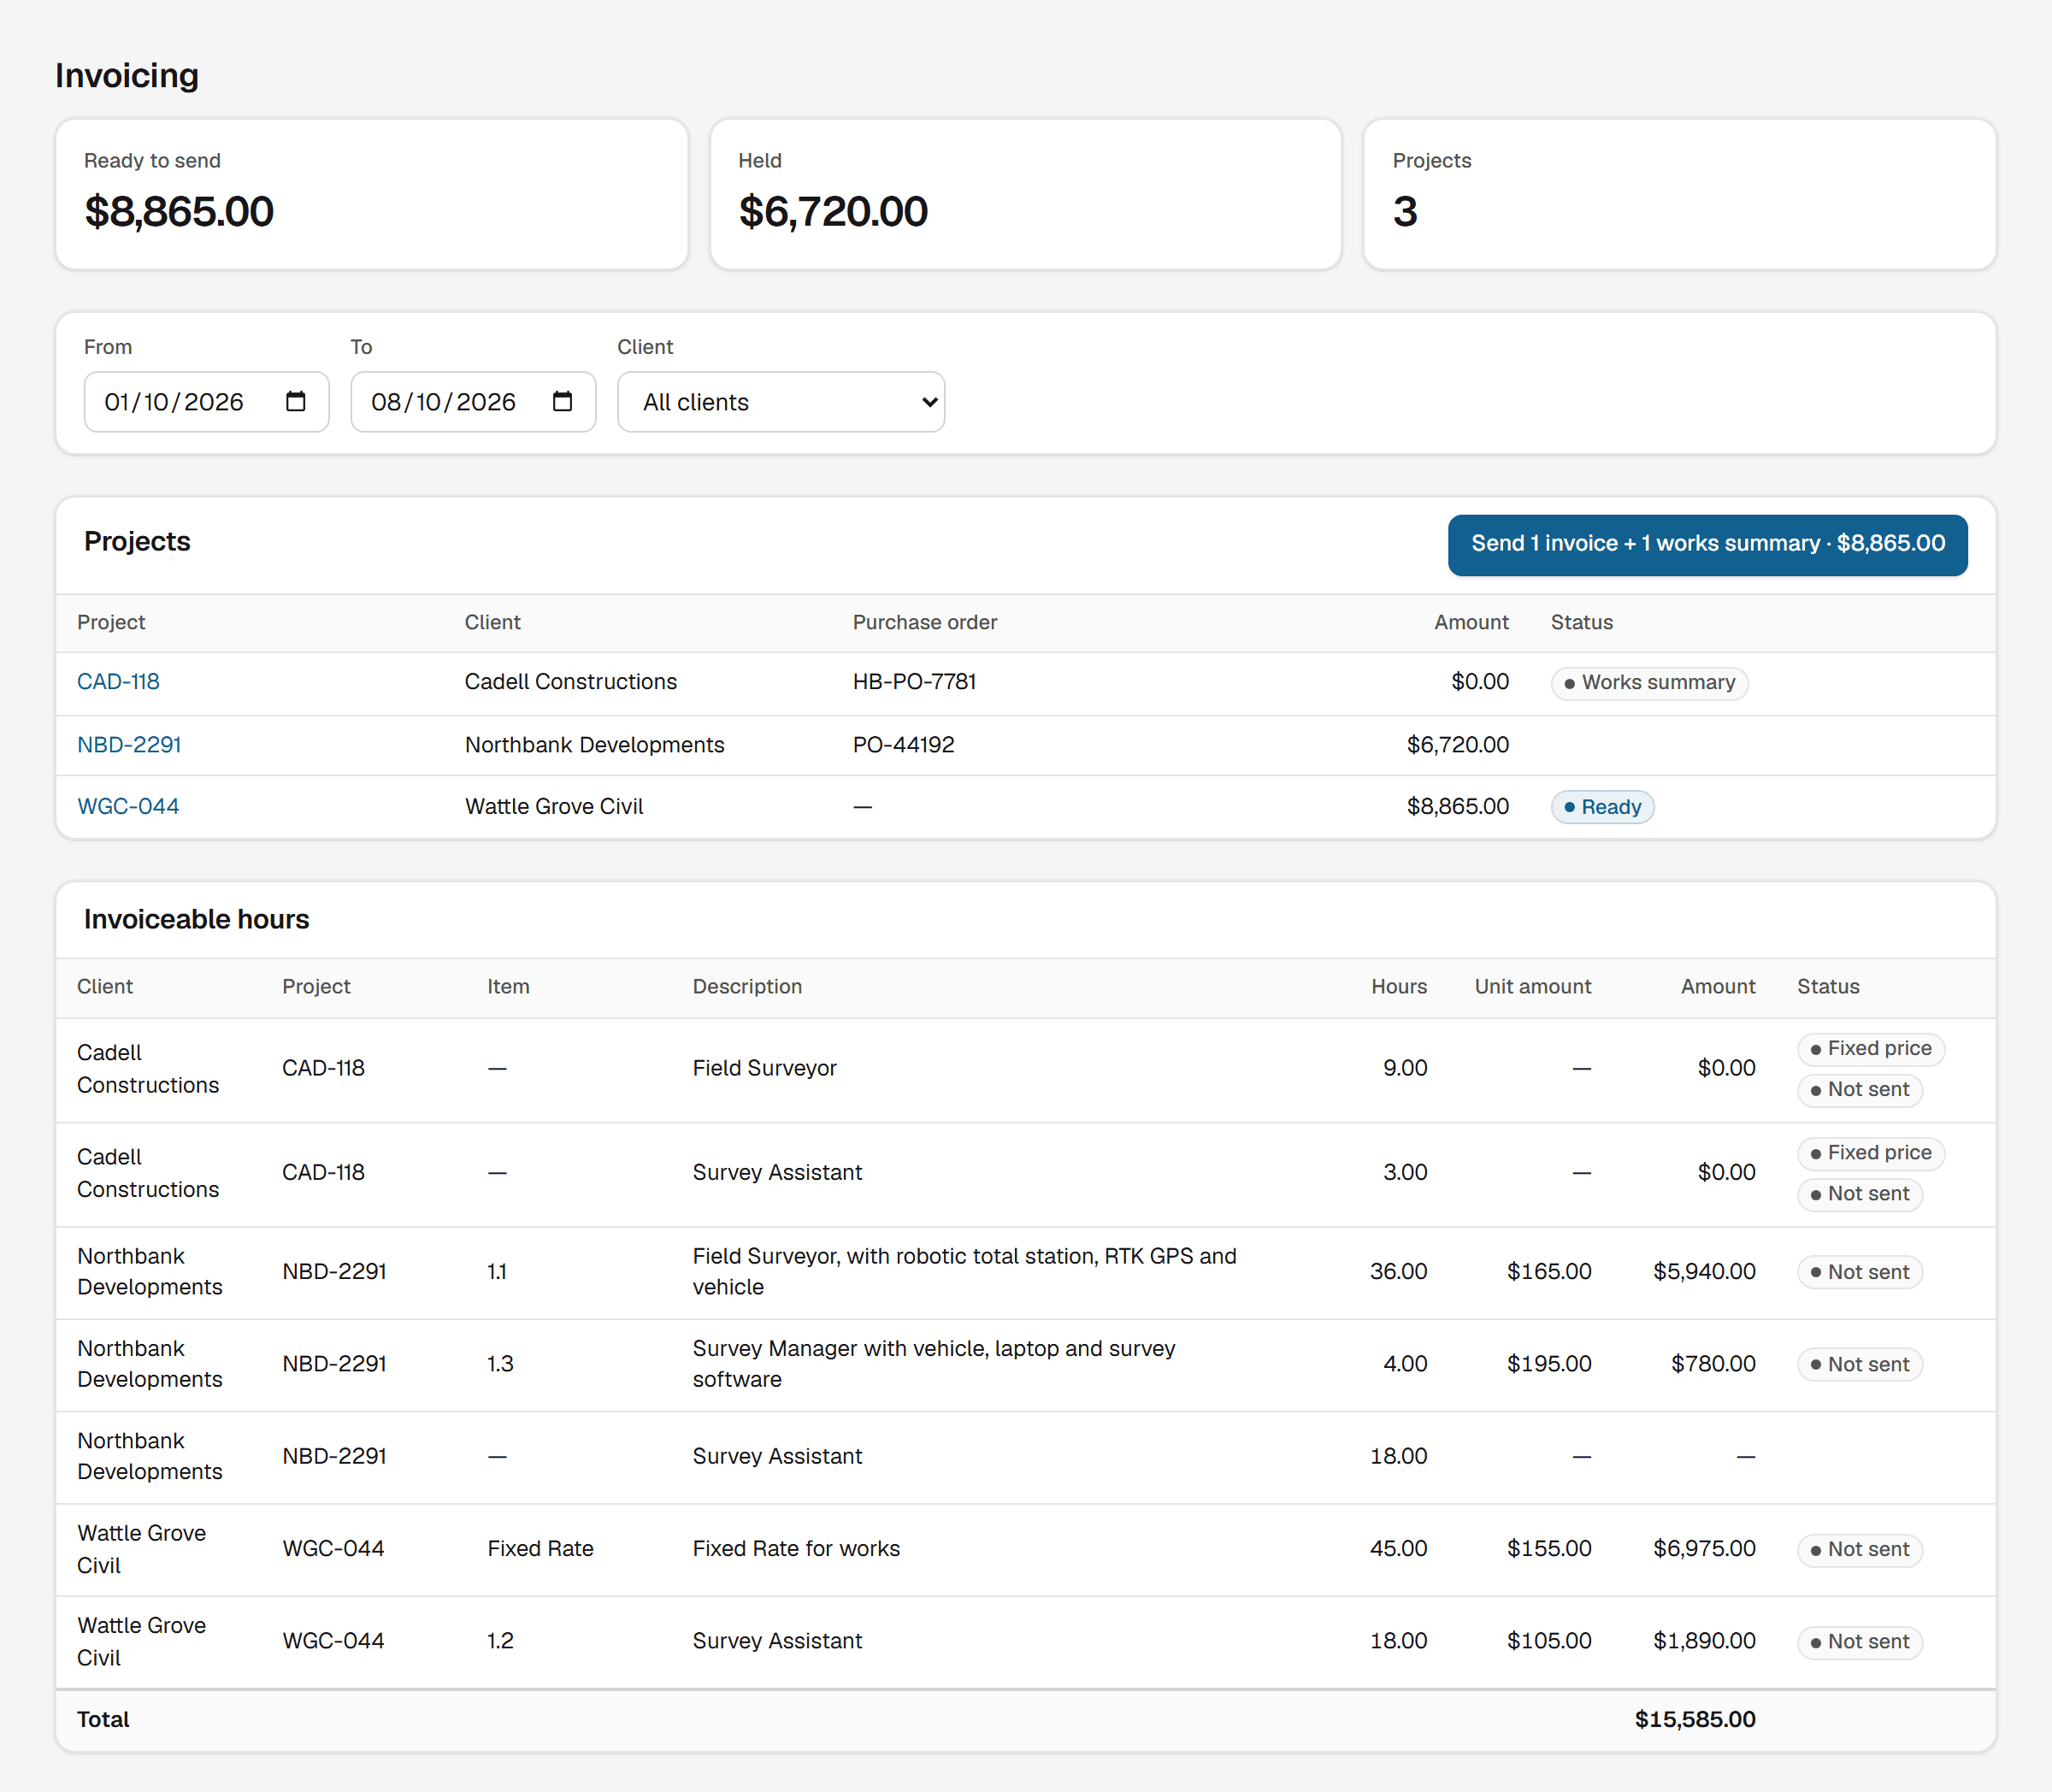This screenshot has width=2052, height=1792.
Task: Click Not sent badge on $5,940.00 row
Action: click(x=1859, y=1272)
